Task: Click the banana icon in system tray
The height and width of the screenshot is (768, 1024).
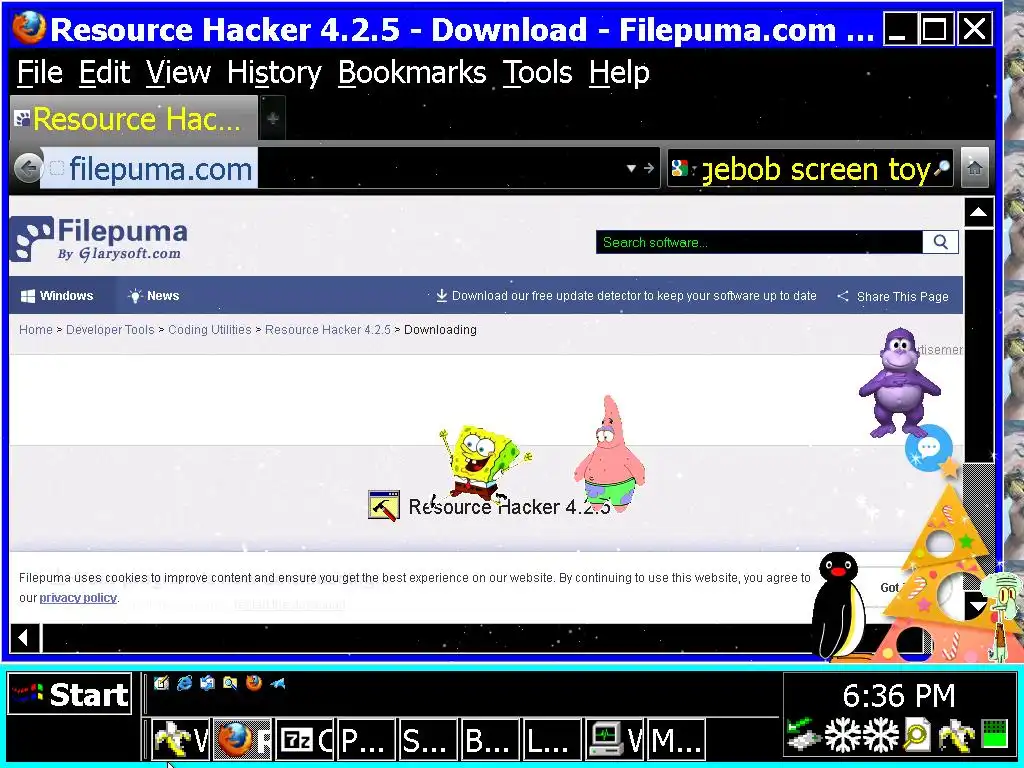Action: tap(955, 735)
